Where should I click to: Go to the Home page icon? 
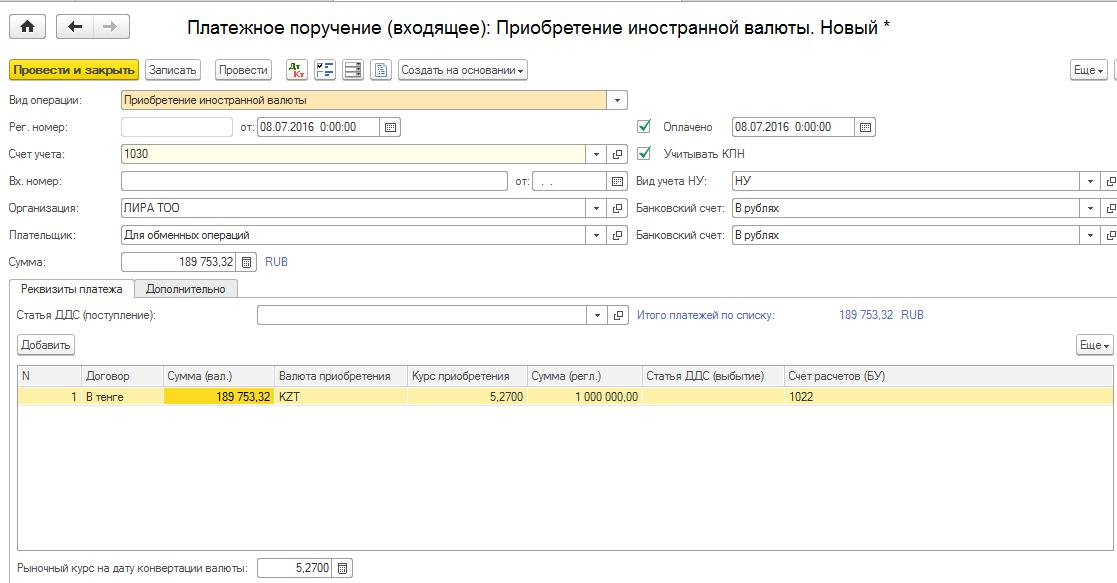[x=27, y=27]
